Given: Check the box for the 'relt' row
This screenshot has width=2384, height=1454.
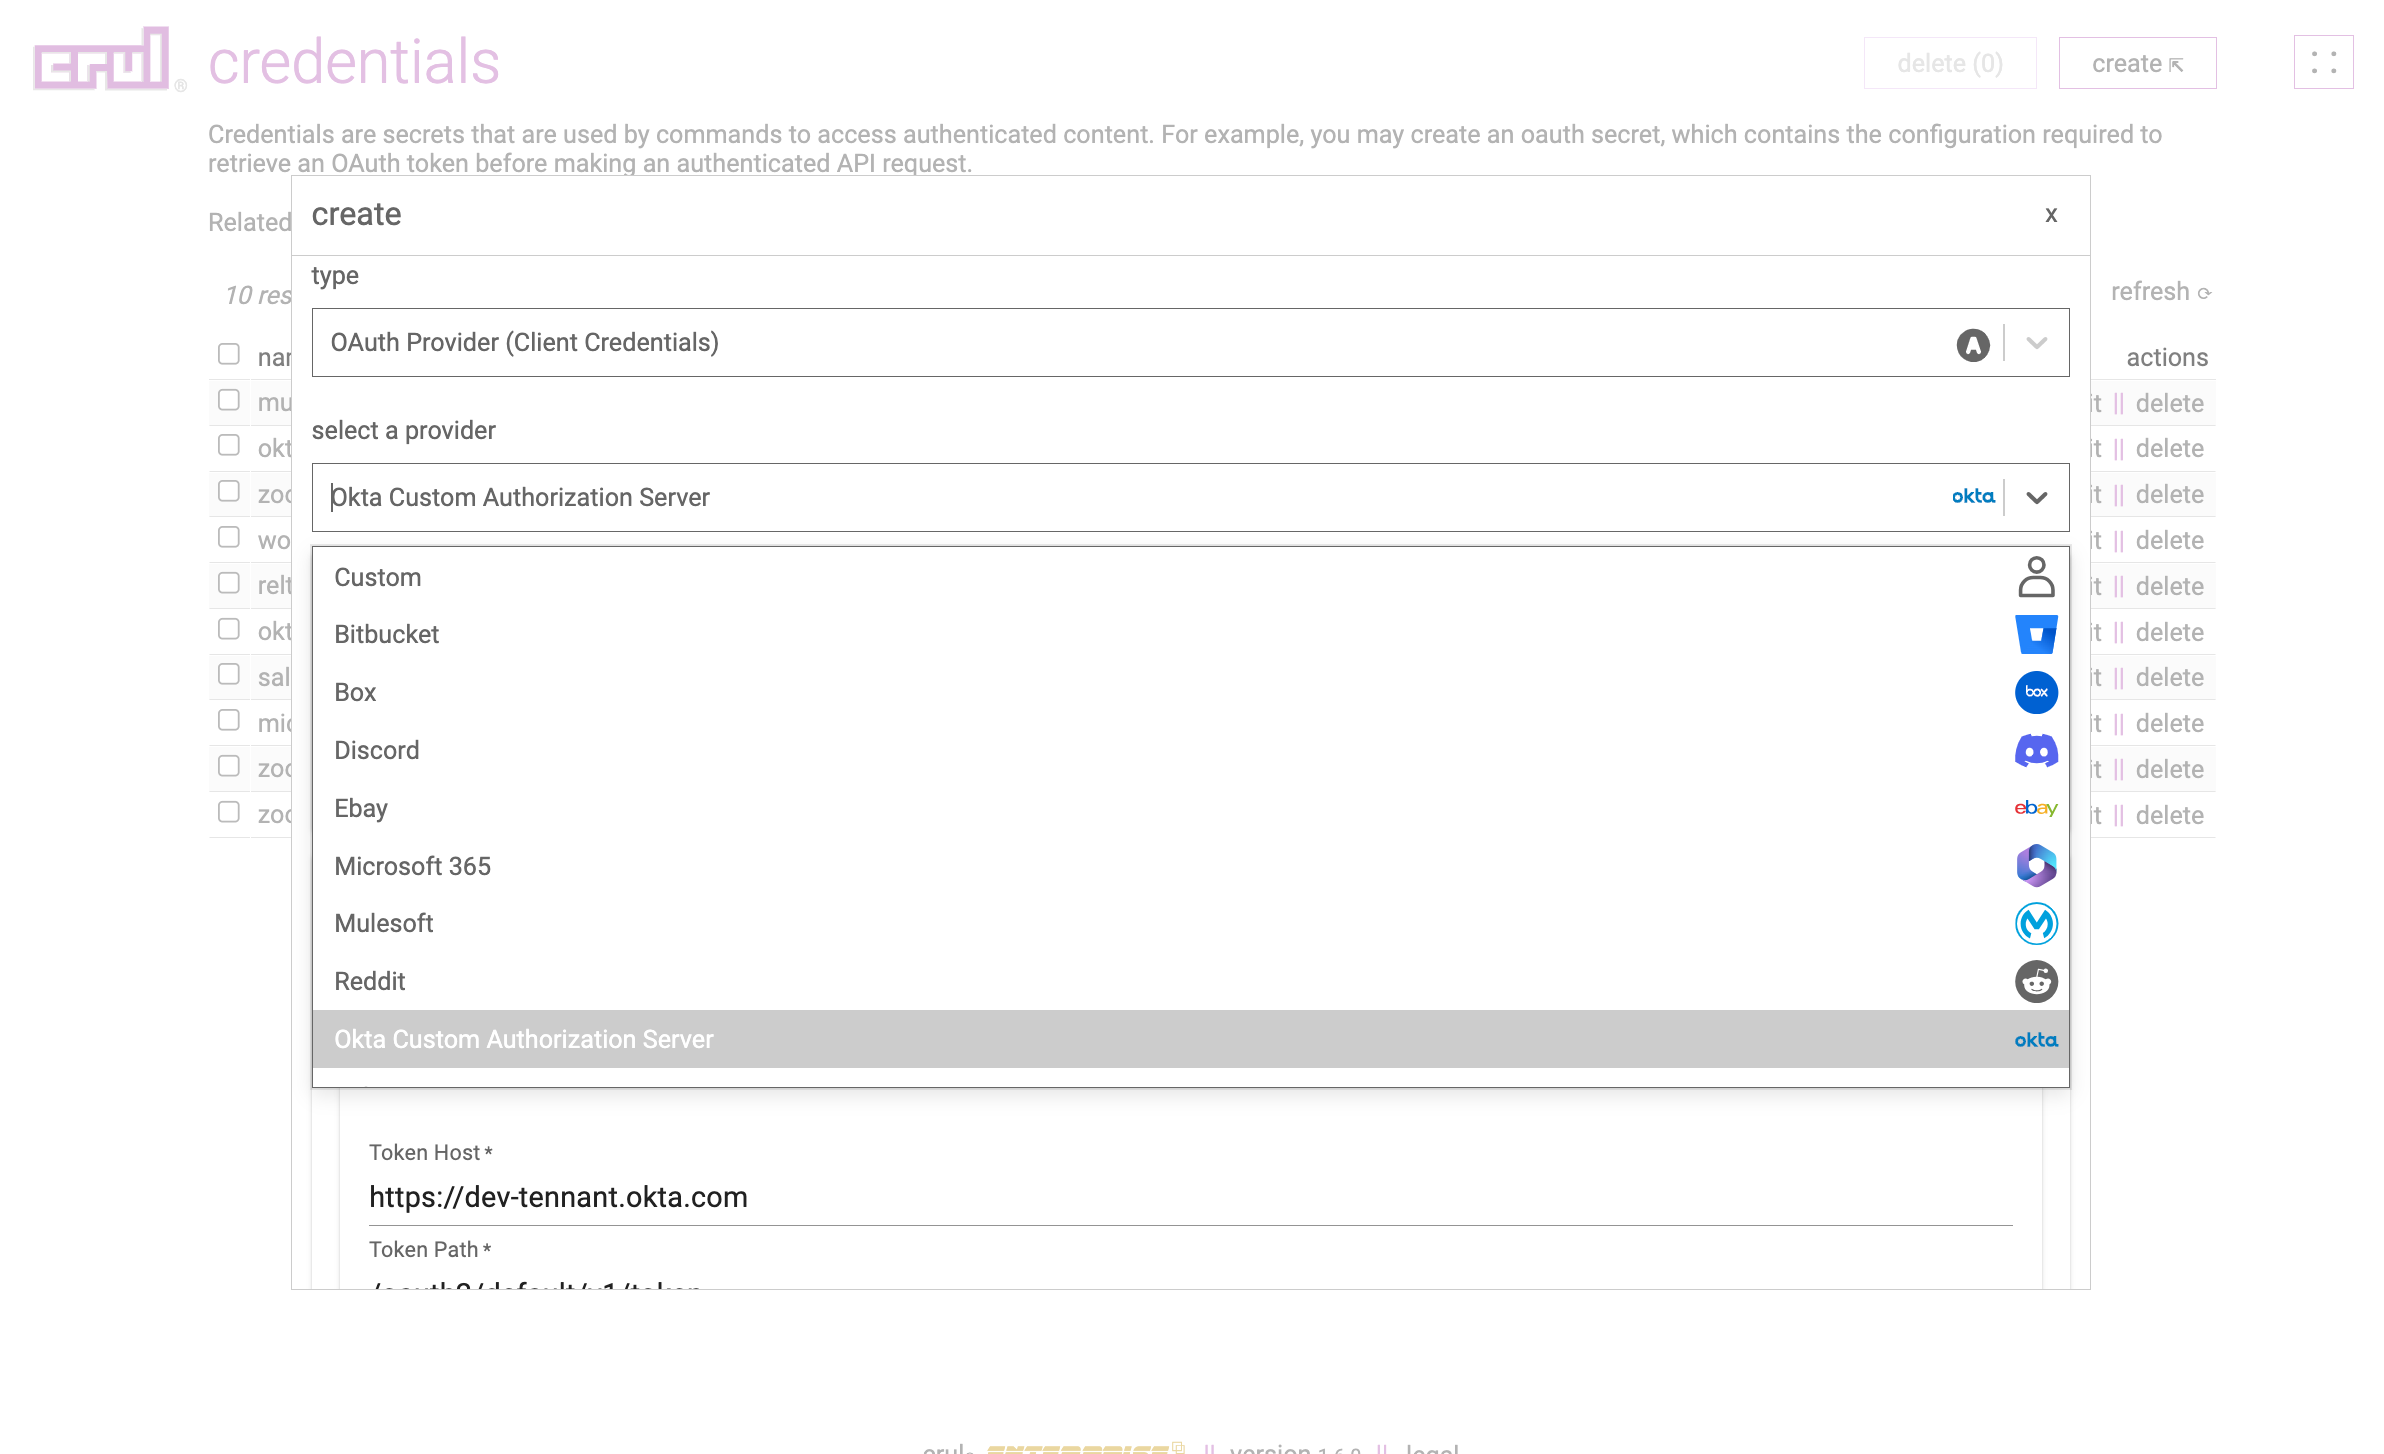Looking at the screenshot, I should [229, 583].
